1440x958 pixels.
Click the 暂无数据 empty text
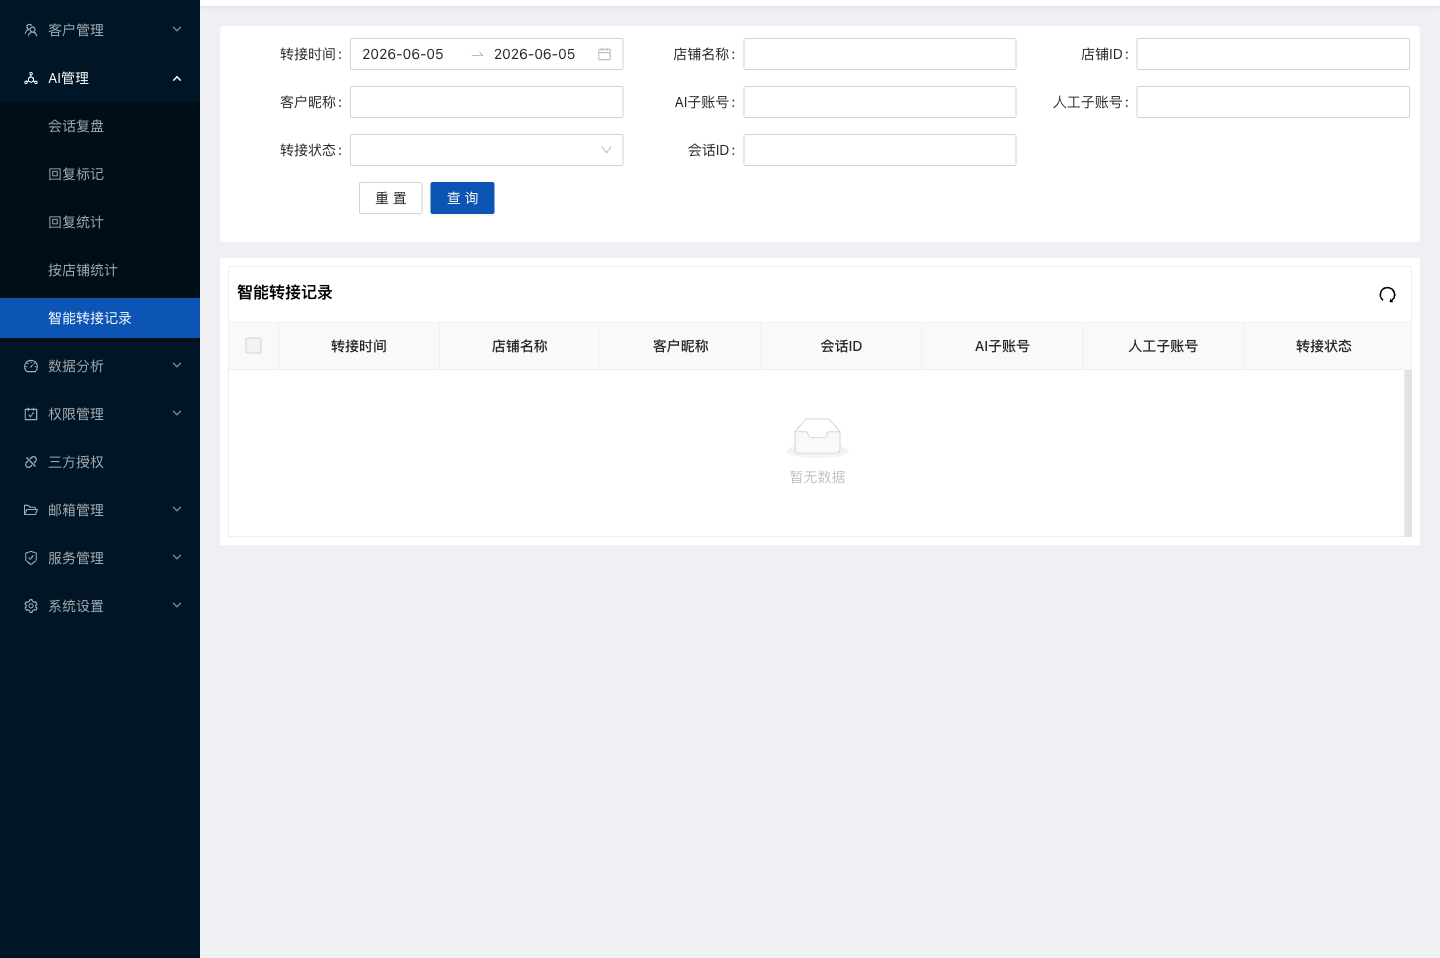pos(818,477)
